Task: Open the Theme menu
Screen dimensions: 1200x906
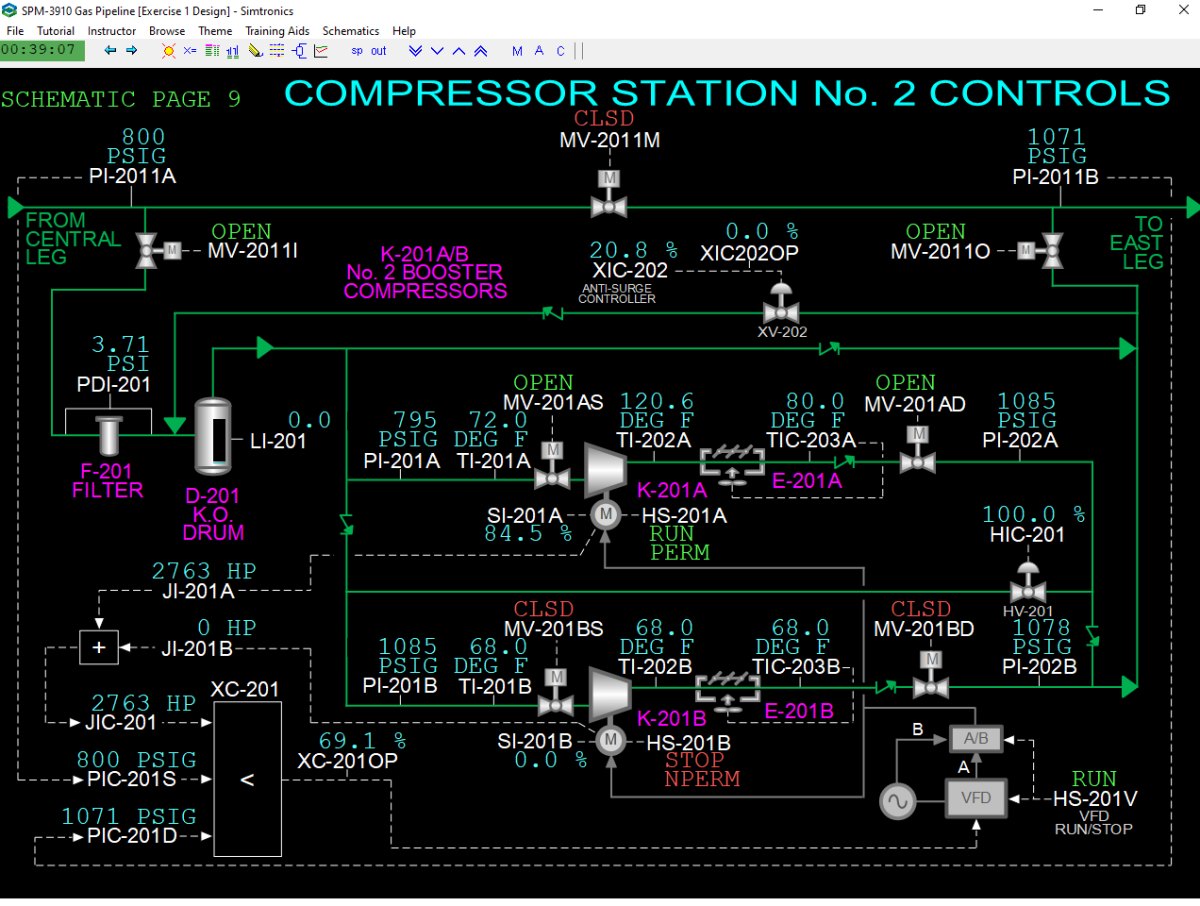Action: pos(215,31)
